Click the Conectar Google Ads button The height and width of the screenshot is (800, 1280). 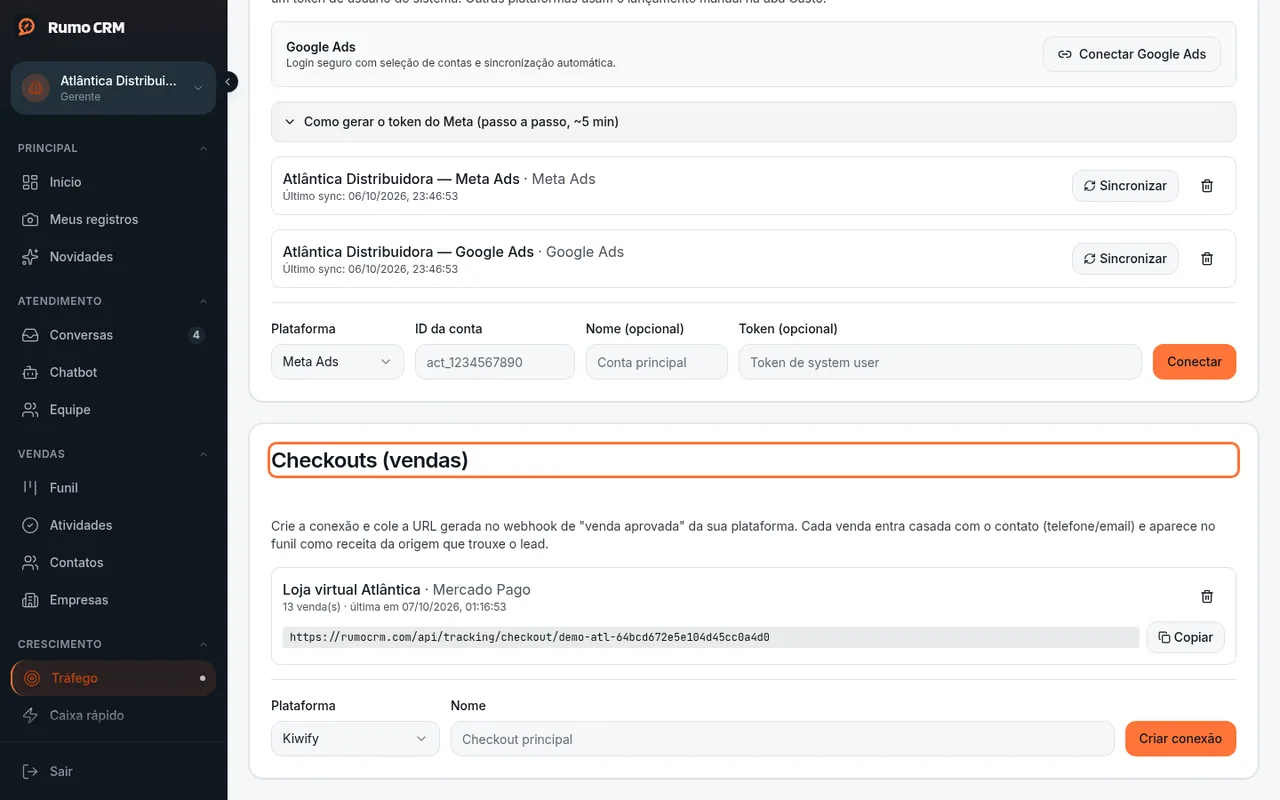pyautogui.click(x=1132, y=54)
